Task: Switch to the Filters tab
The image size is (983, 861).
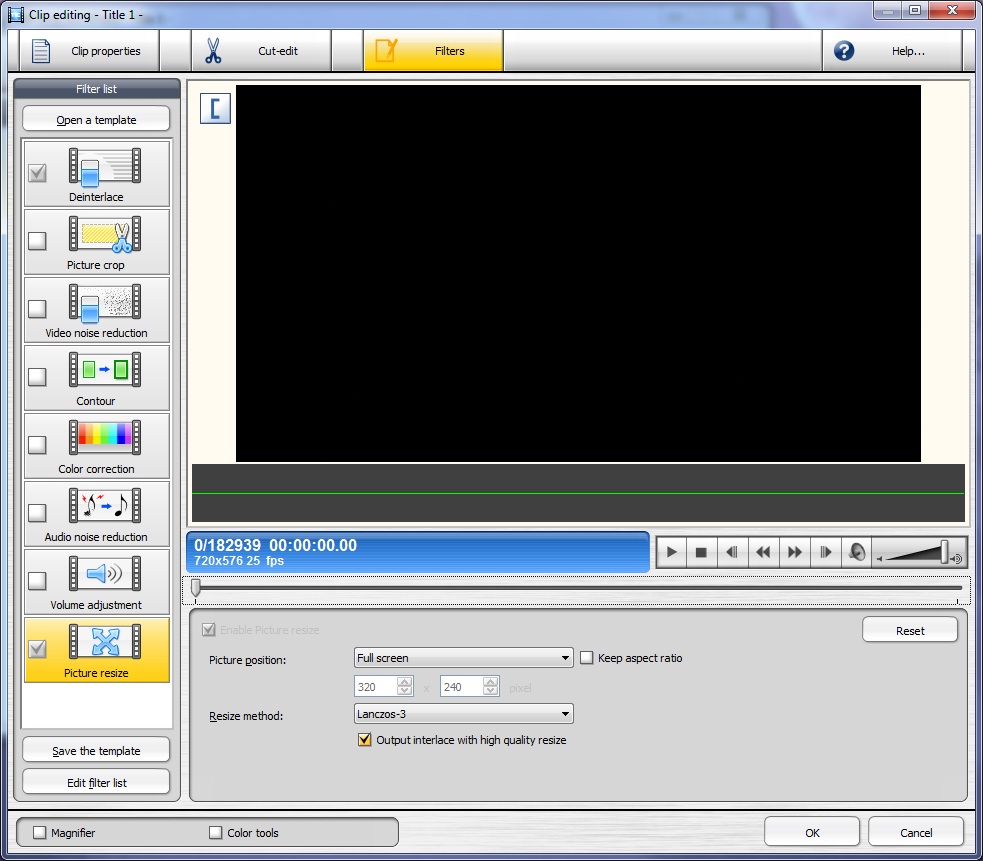Action: [433, 51]
